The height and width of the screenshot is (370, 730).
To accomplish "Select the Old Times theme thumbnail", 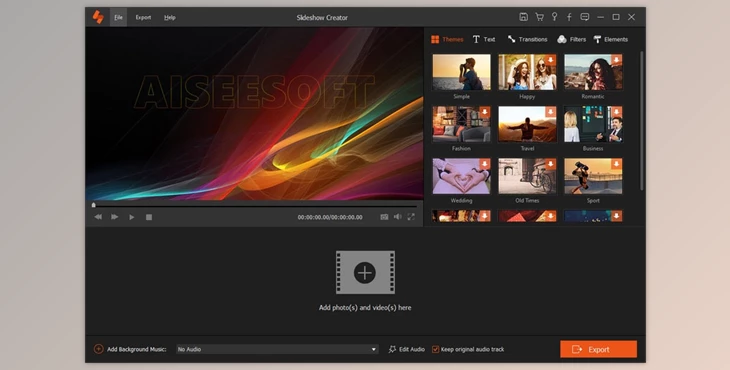I will [527, 176].
